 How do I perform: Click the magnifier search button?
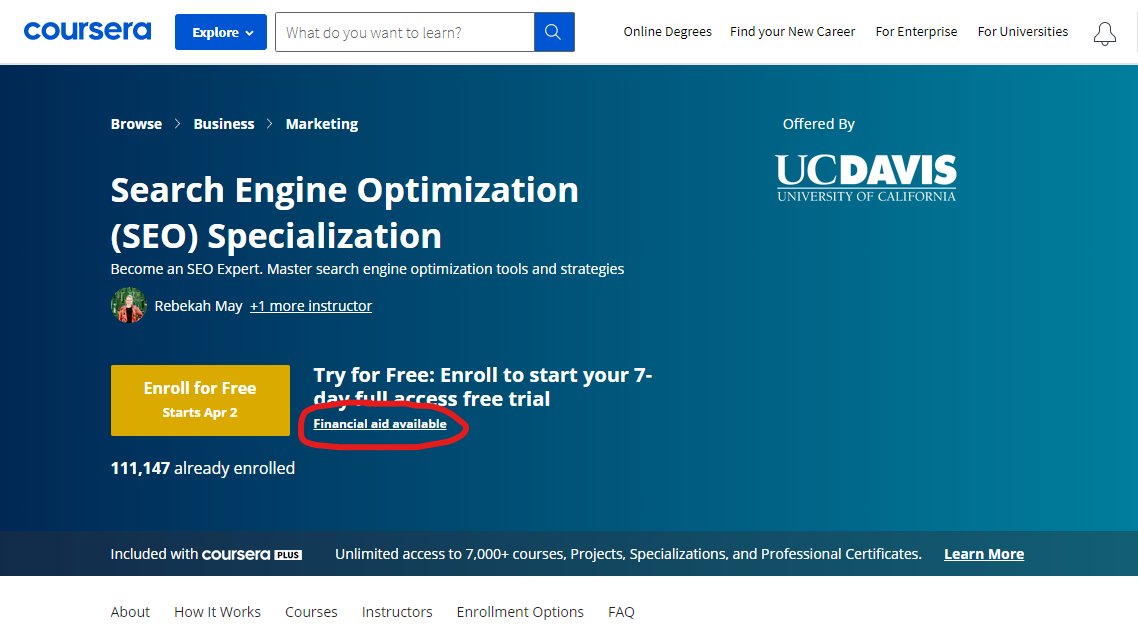tap(554, 32)
